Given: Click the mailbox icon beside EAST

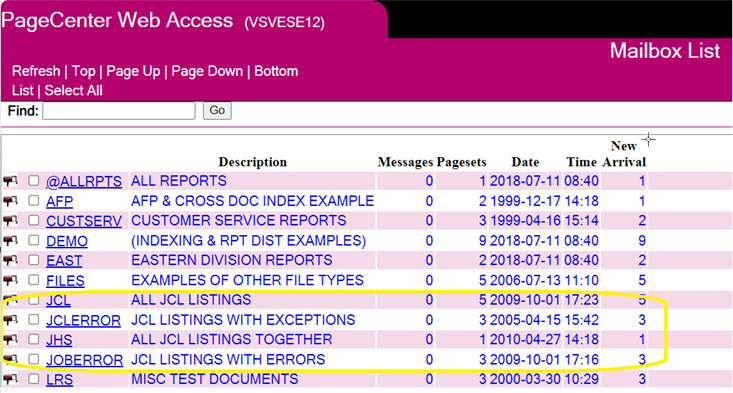Looking at the screenshot, I should (10, 260).
